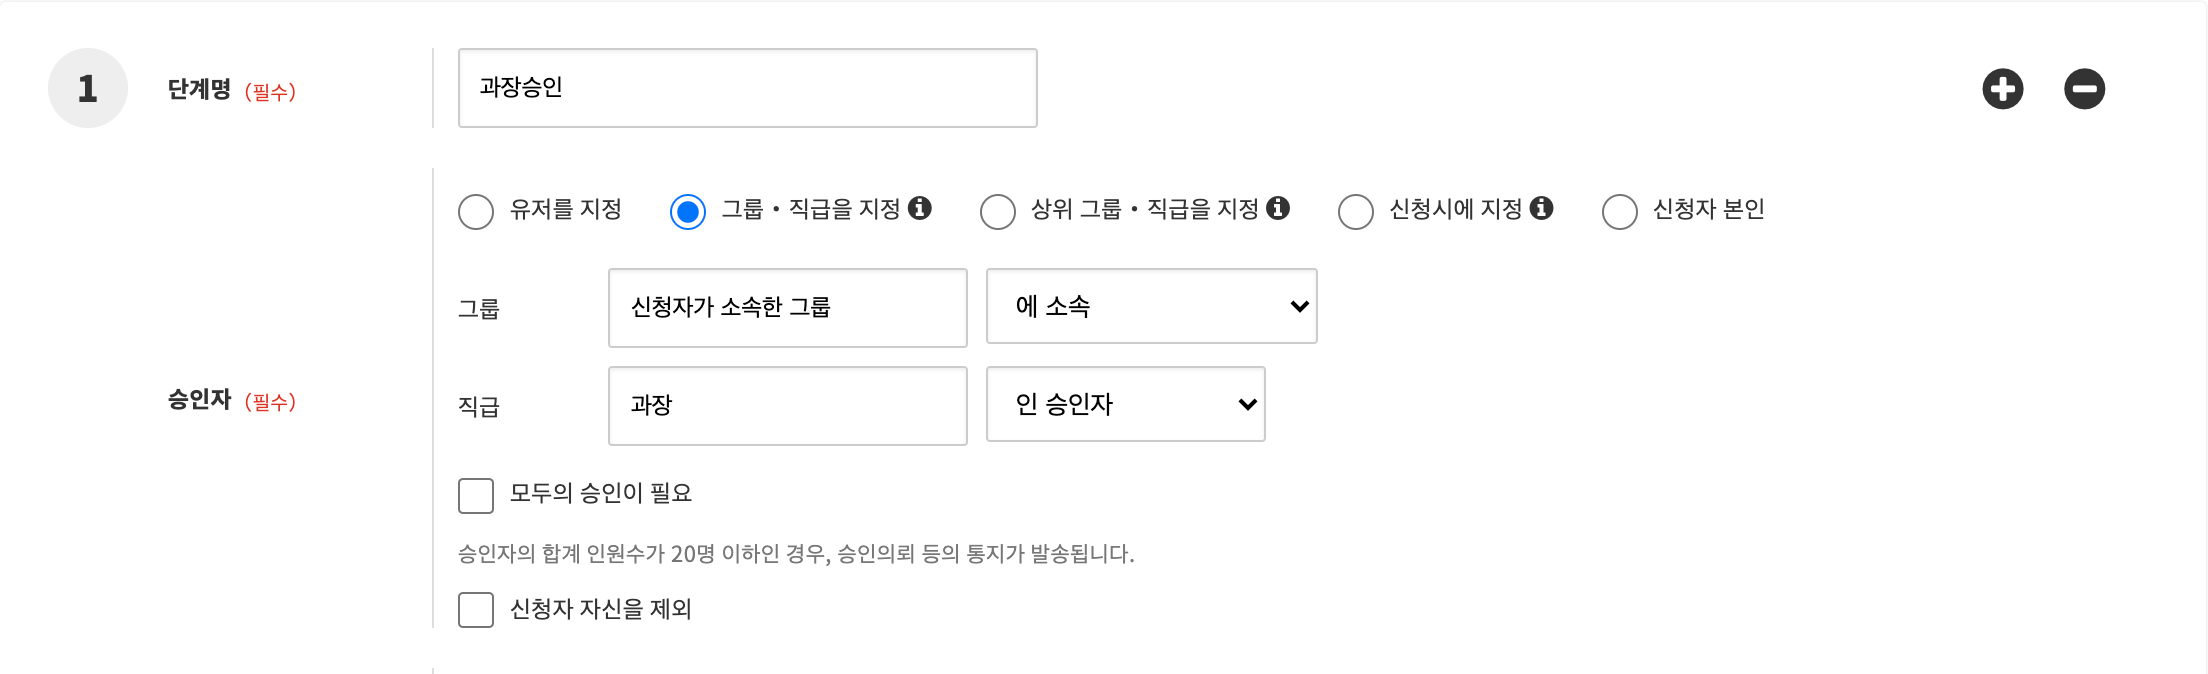Click the 모두의 승인이 필요 label text
Image resolution: width=2208 pixels, height=674 pixels.
[x=601, y=493]
